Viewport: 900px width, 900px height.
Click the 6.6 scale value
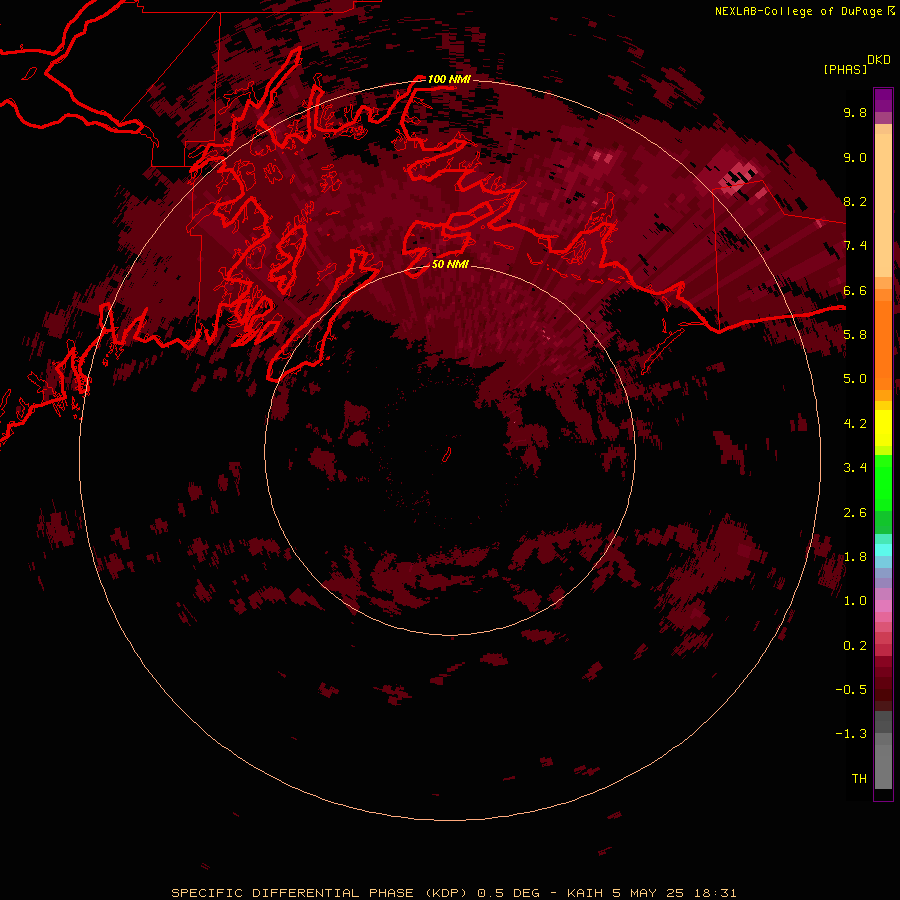855,290
